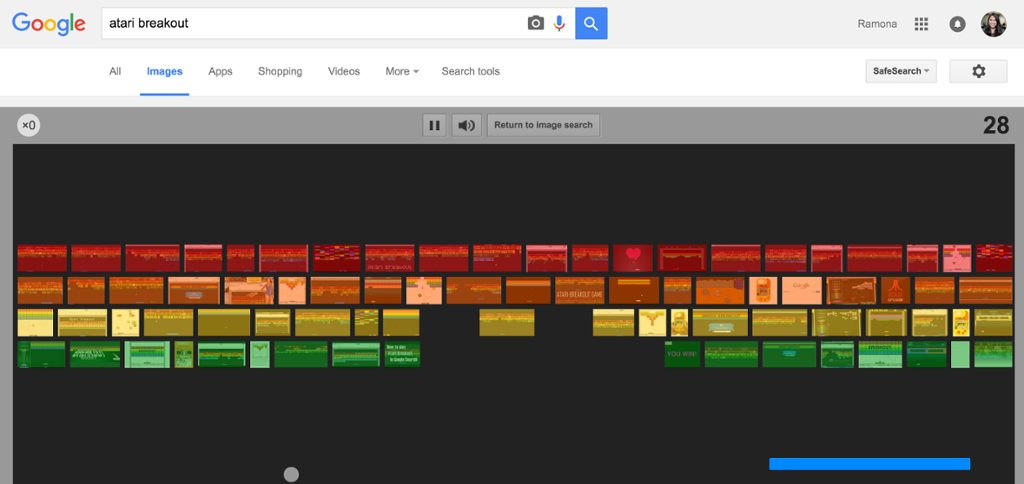Image resolution: width=1024 pixels, height=484 pixels.
Task: Select the Images tab
Action: coord(165,71)
